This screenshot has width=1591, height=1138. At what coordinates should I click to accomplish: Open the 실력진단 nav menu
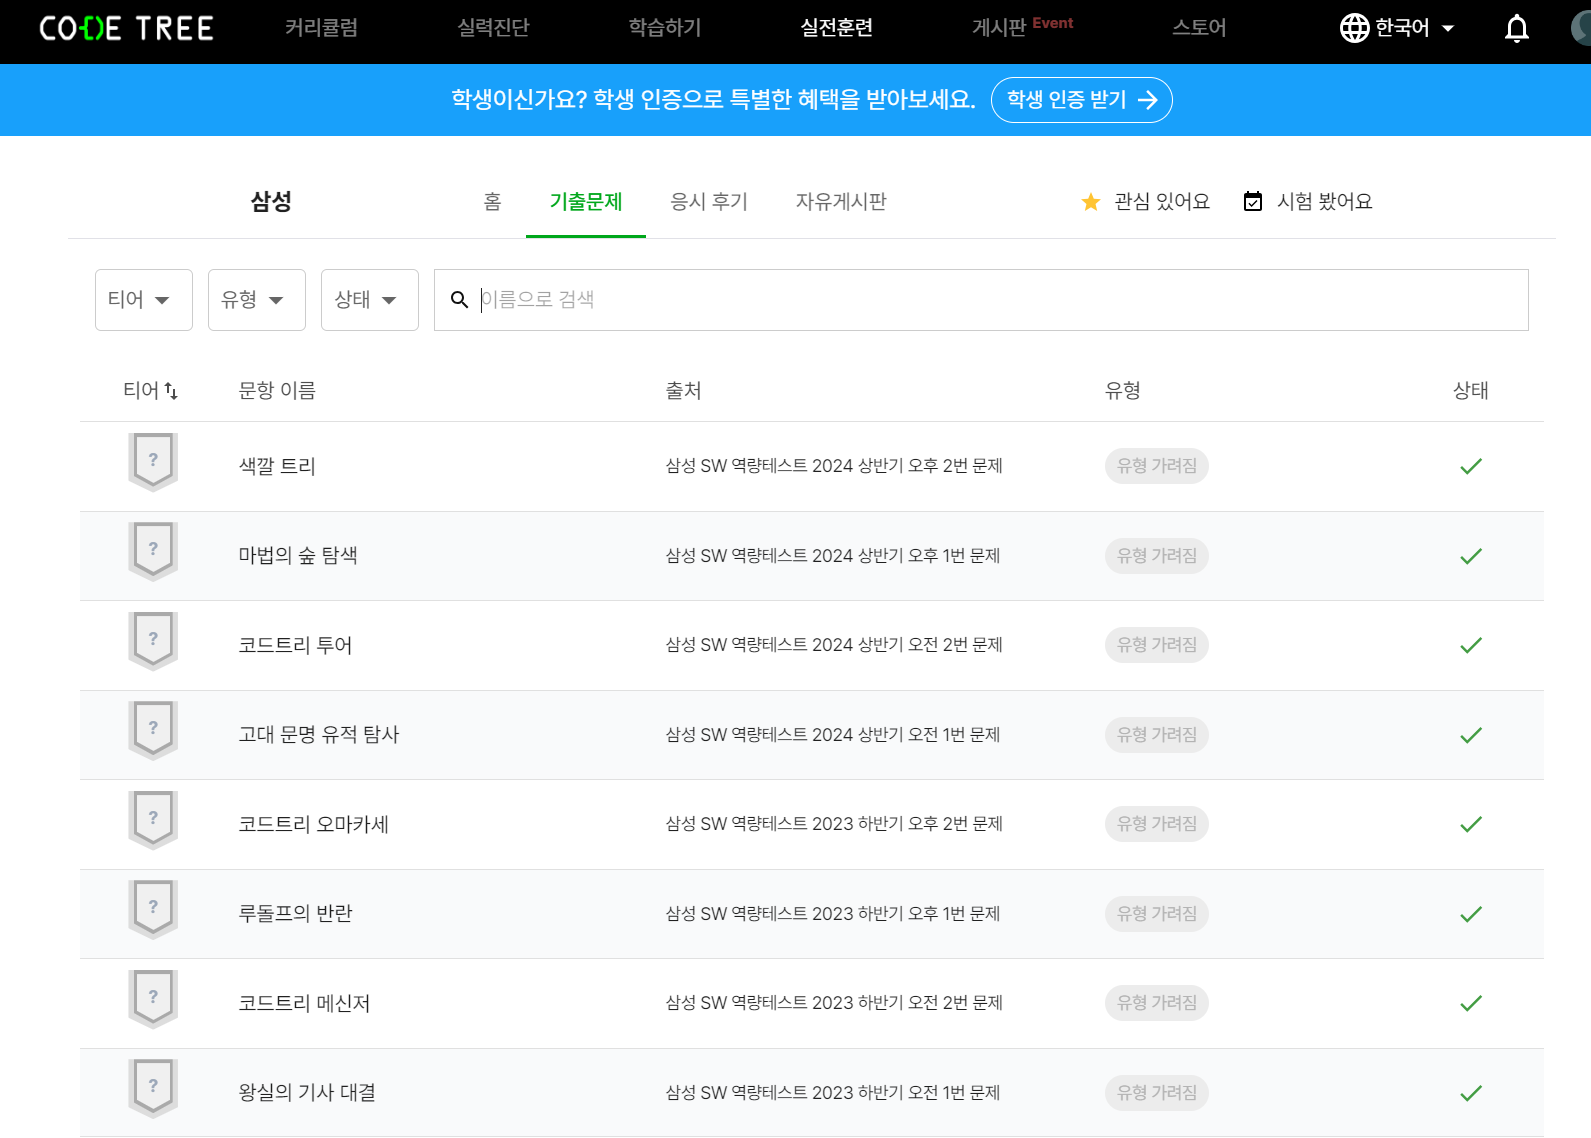coord(493,28)
